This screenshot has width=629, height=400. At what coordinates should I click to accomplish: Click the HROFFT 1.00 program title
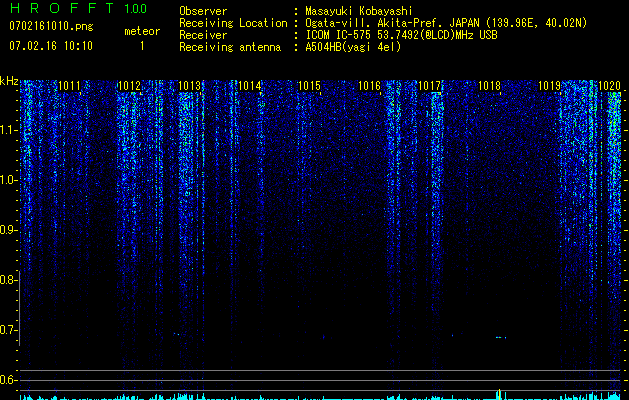click(x=78, y=8)
